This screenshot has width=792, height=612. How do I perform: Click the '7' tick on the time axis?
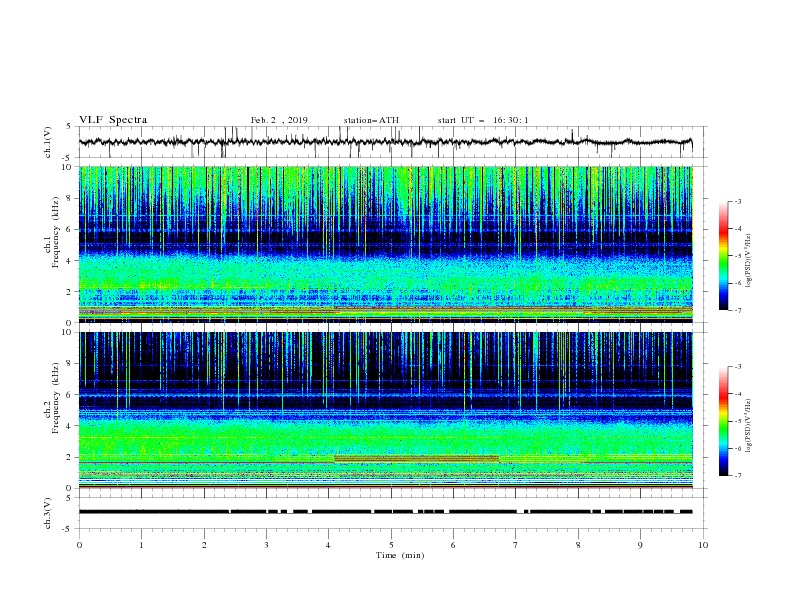(x=516, y=545)
